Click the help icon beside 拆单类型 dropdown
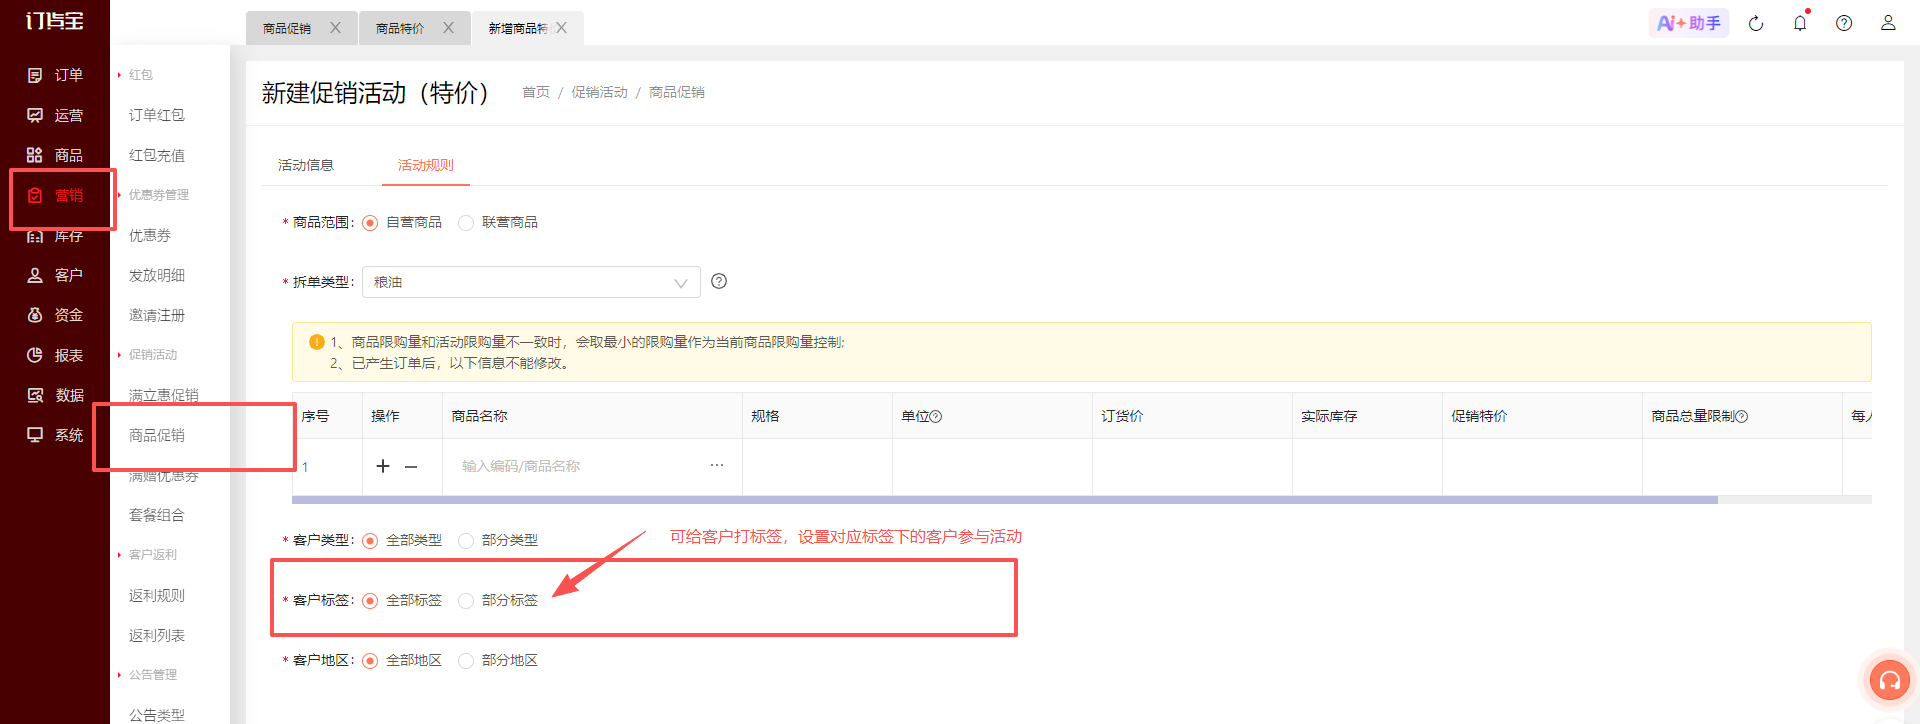The height and width of the screenshot is (724, 1920). (x=719, y=281)
